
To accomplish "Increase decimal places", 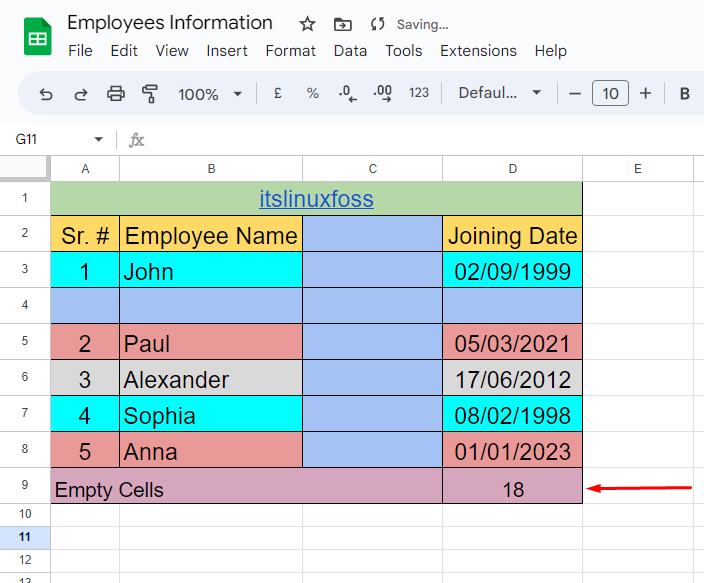I will tap(383, 93).
